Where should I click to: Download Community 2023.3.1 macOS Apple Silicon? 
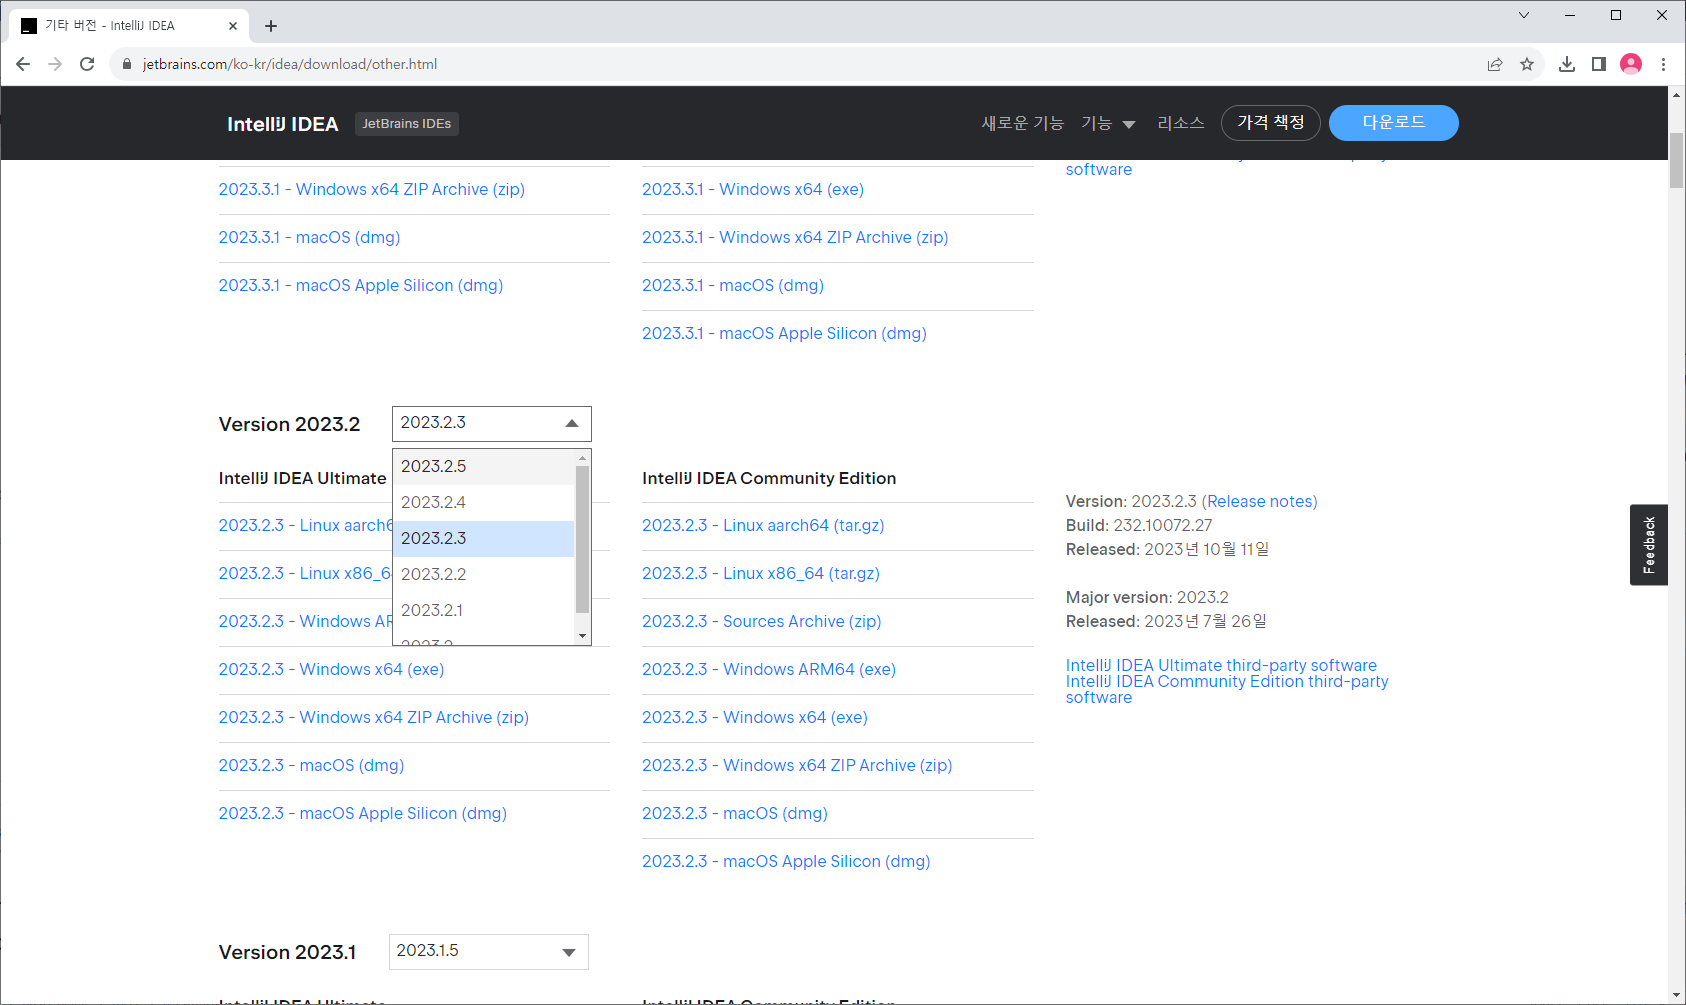click(x=784, y=334)
